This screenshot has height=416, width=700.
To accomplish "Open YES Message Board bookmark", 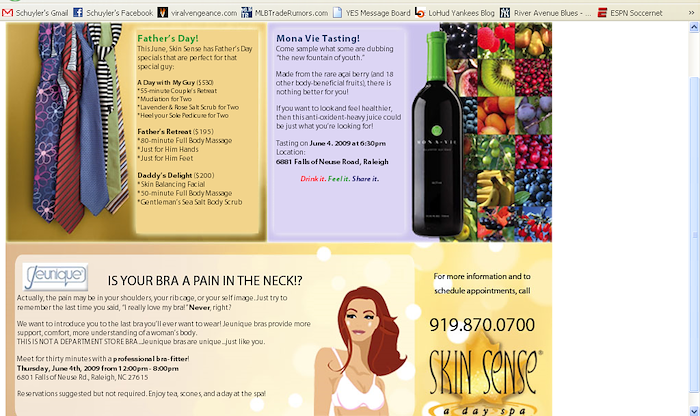I will (378, 13).
